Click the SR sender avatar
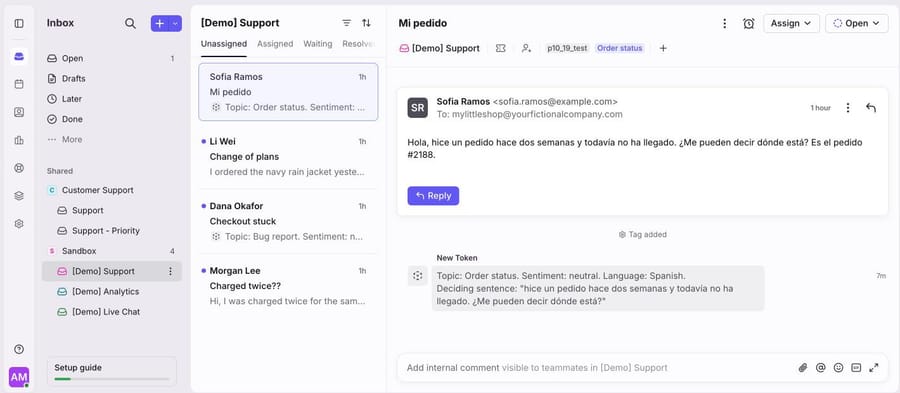Image resolution: width=900 pixels, height=393 pixels. click(x=417, y=108)
